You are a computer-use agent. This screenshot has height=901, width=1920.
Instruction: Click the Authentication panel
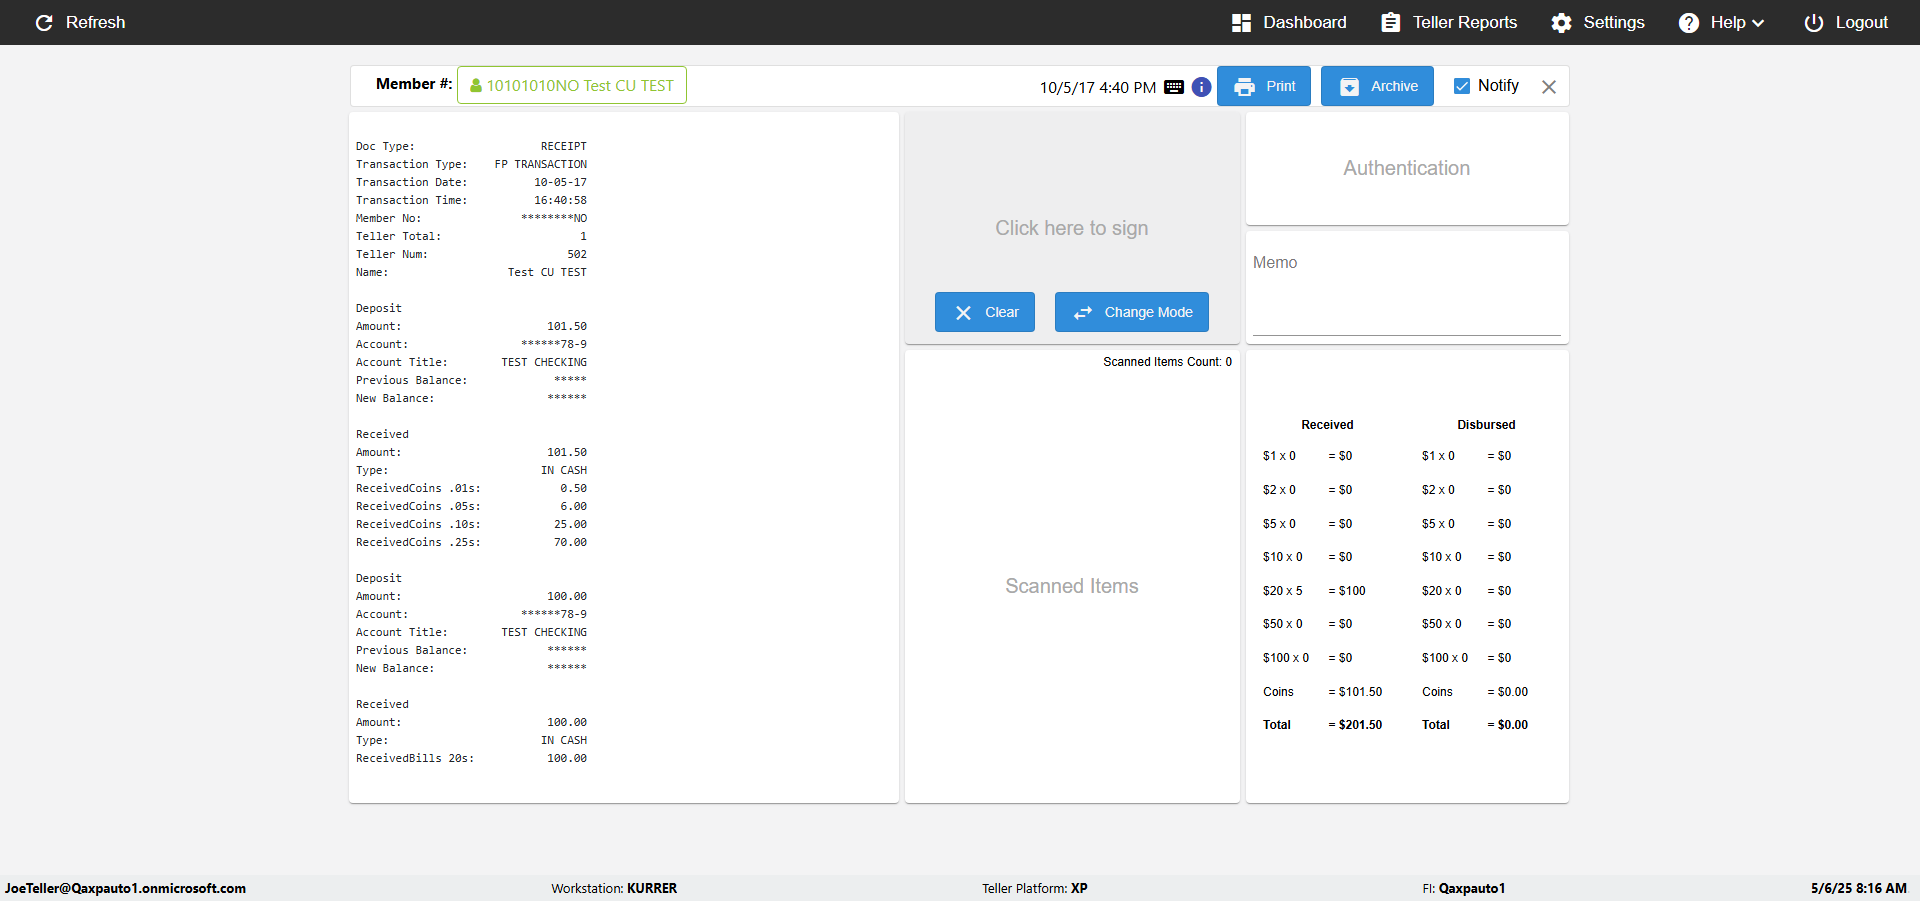click(1407, 168)
